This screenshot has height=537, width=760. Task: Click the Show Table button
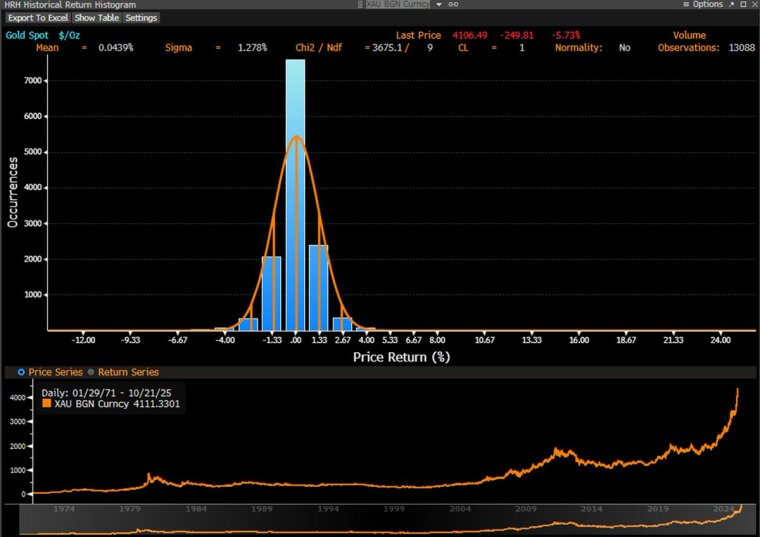96,18
